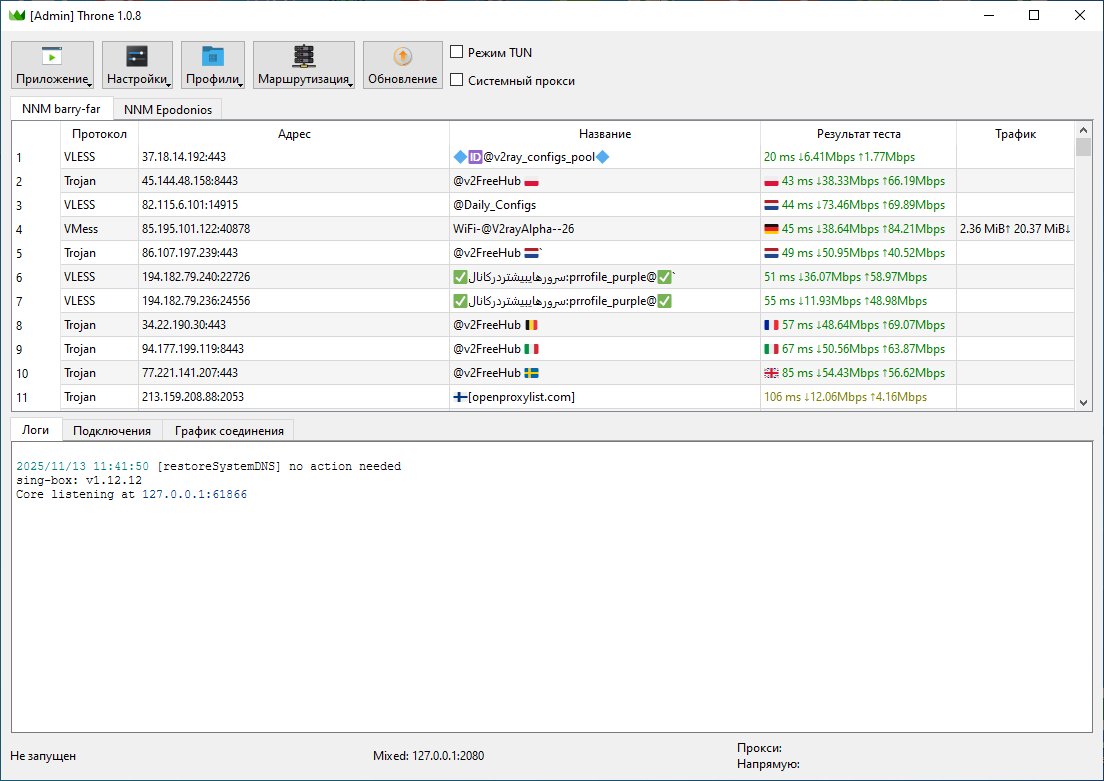Open the Настройки settings icon
Image resolution: width=1104 pixels, height=781 pixels.
137,57
